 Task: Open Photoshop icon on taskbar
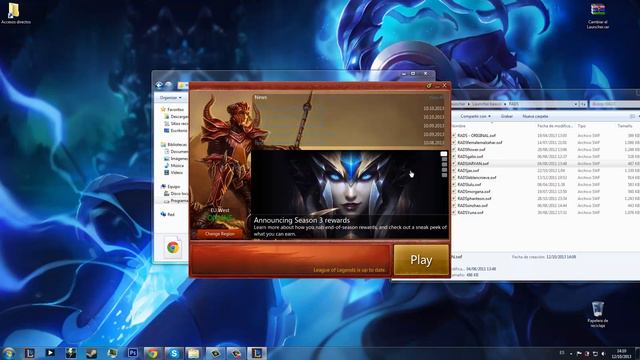(132, 353)
